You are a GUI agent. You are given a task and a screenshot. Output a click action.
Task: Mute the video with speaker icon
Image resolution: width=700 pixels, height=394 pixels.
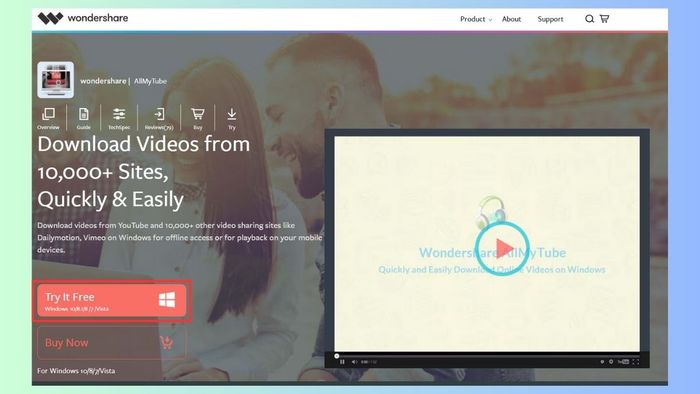pos(354,362)
